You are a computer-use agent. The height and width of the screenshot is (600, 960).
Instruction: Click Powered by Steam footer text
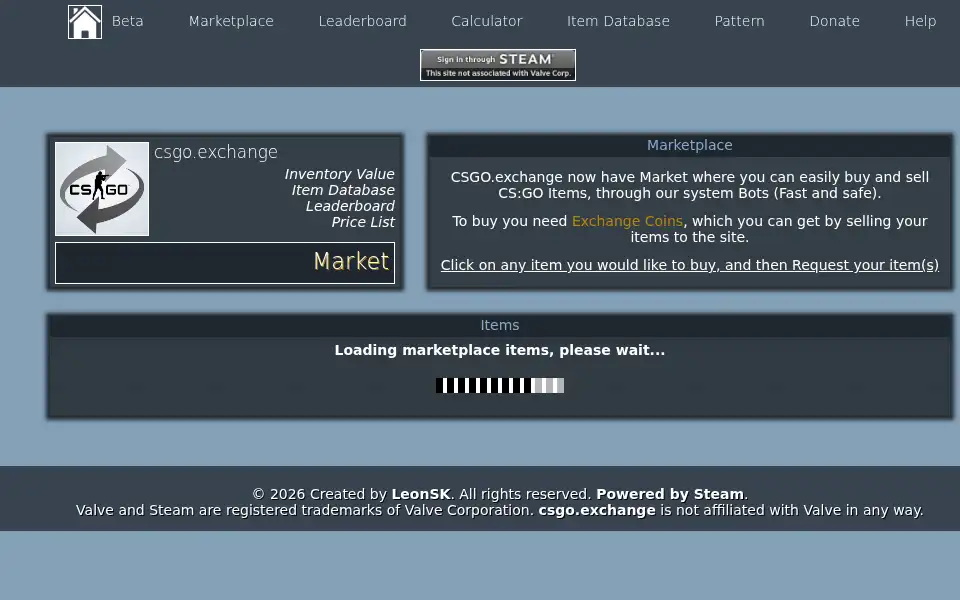[x=670, y=494]
